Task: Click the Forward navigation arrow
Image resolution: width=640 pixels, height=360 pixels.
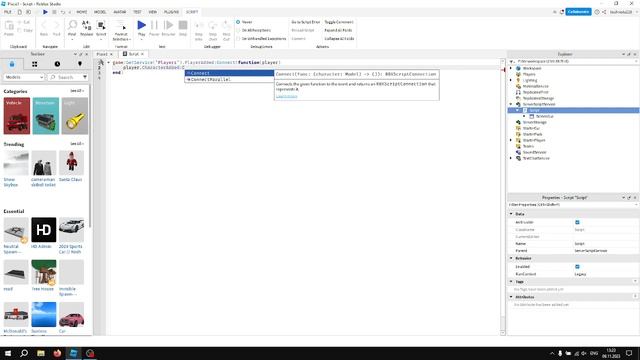Action: pos(56,26)
